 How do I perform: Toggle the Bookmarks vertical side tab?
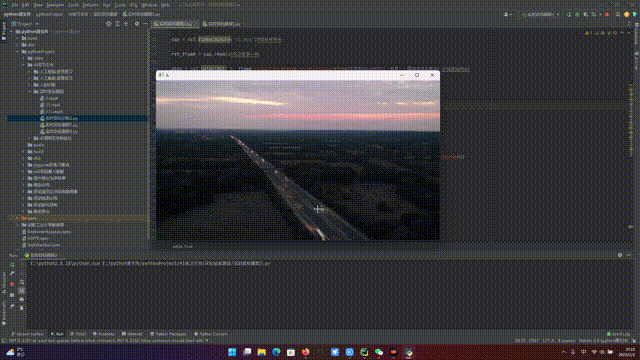[x=3, y=313]
